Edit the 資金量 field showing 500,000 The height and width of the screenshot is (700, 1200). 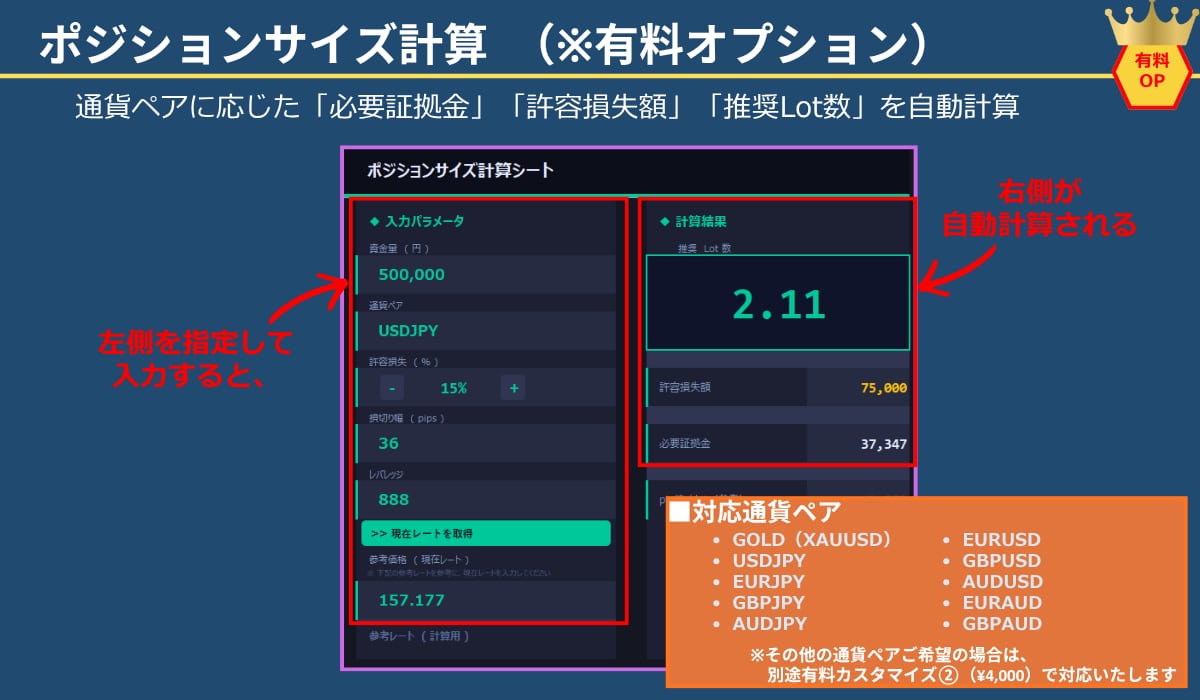coord(486,274)
